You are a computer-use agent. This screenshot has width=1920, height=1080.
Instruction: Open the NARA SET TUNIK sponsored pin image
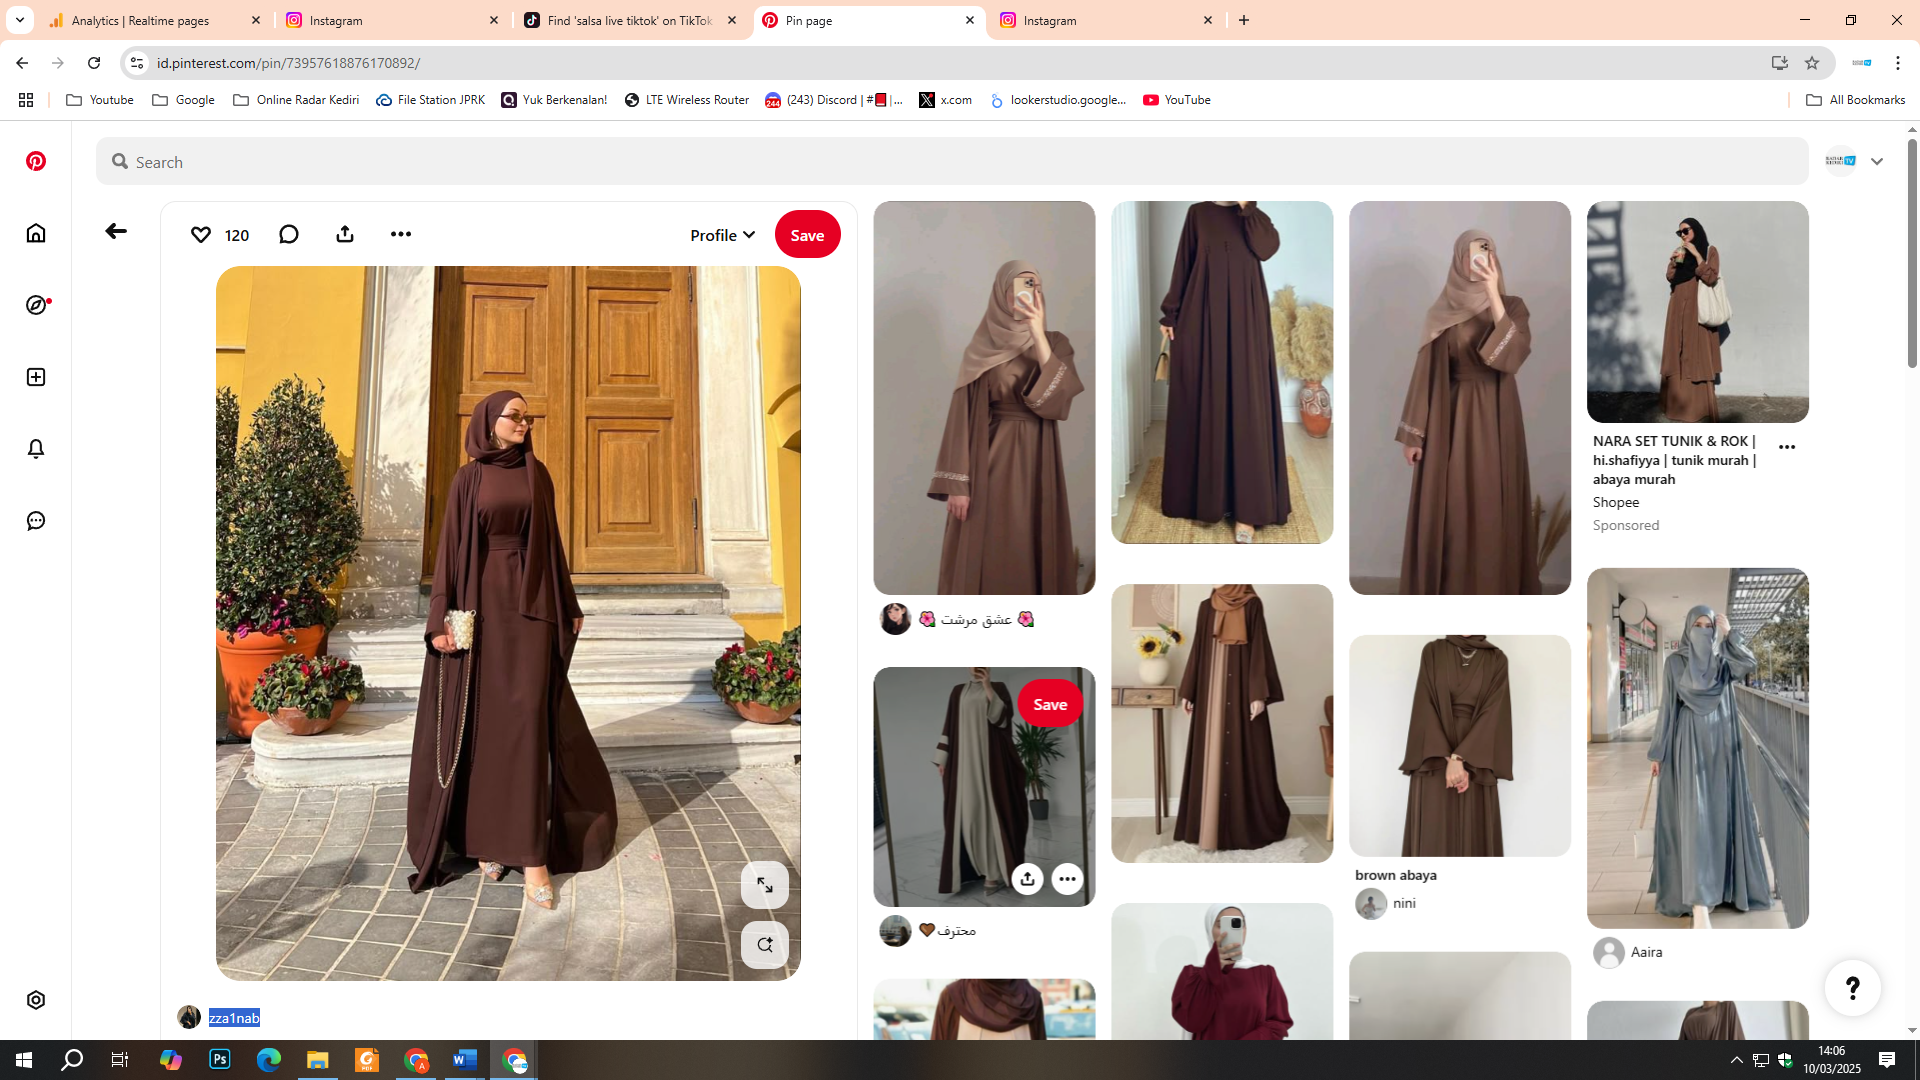tap(1698, 312)
